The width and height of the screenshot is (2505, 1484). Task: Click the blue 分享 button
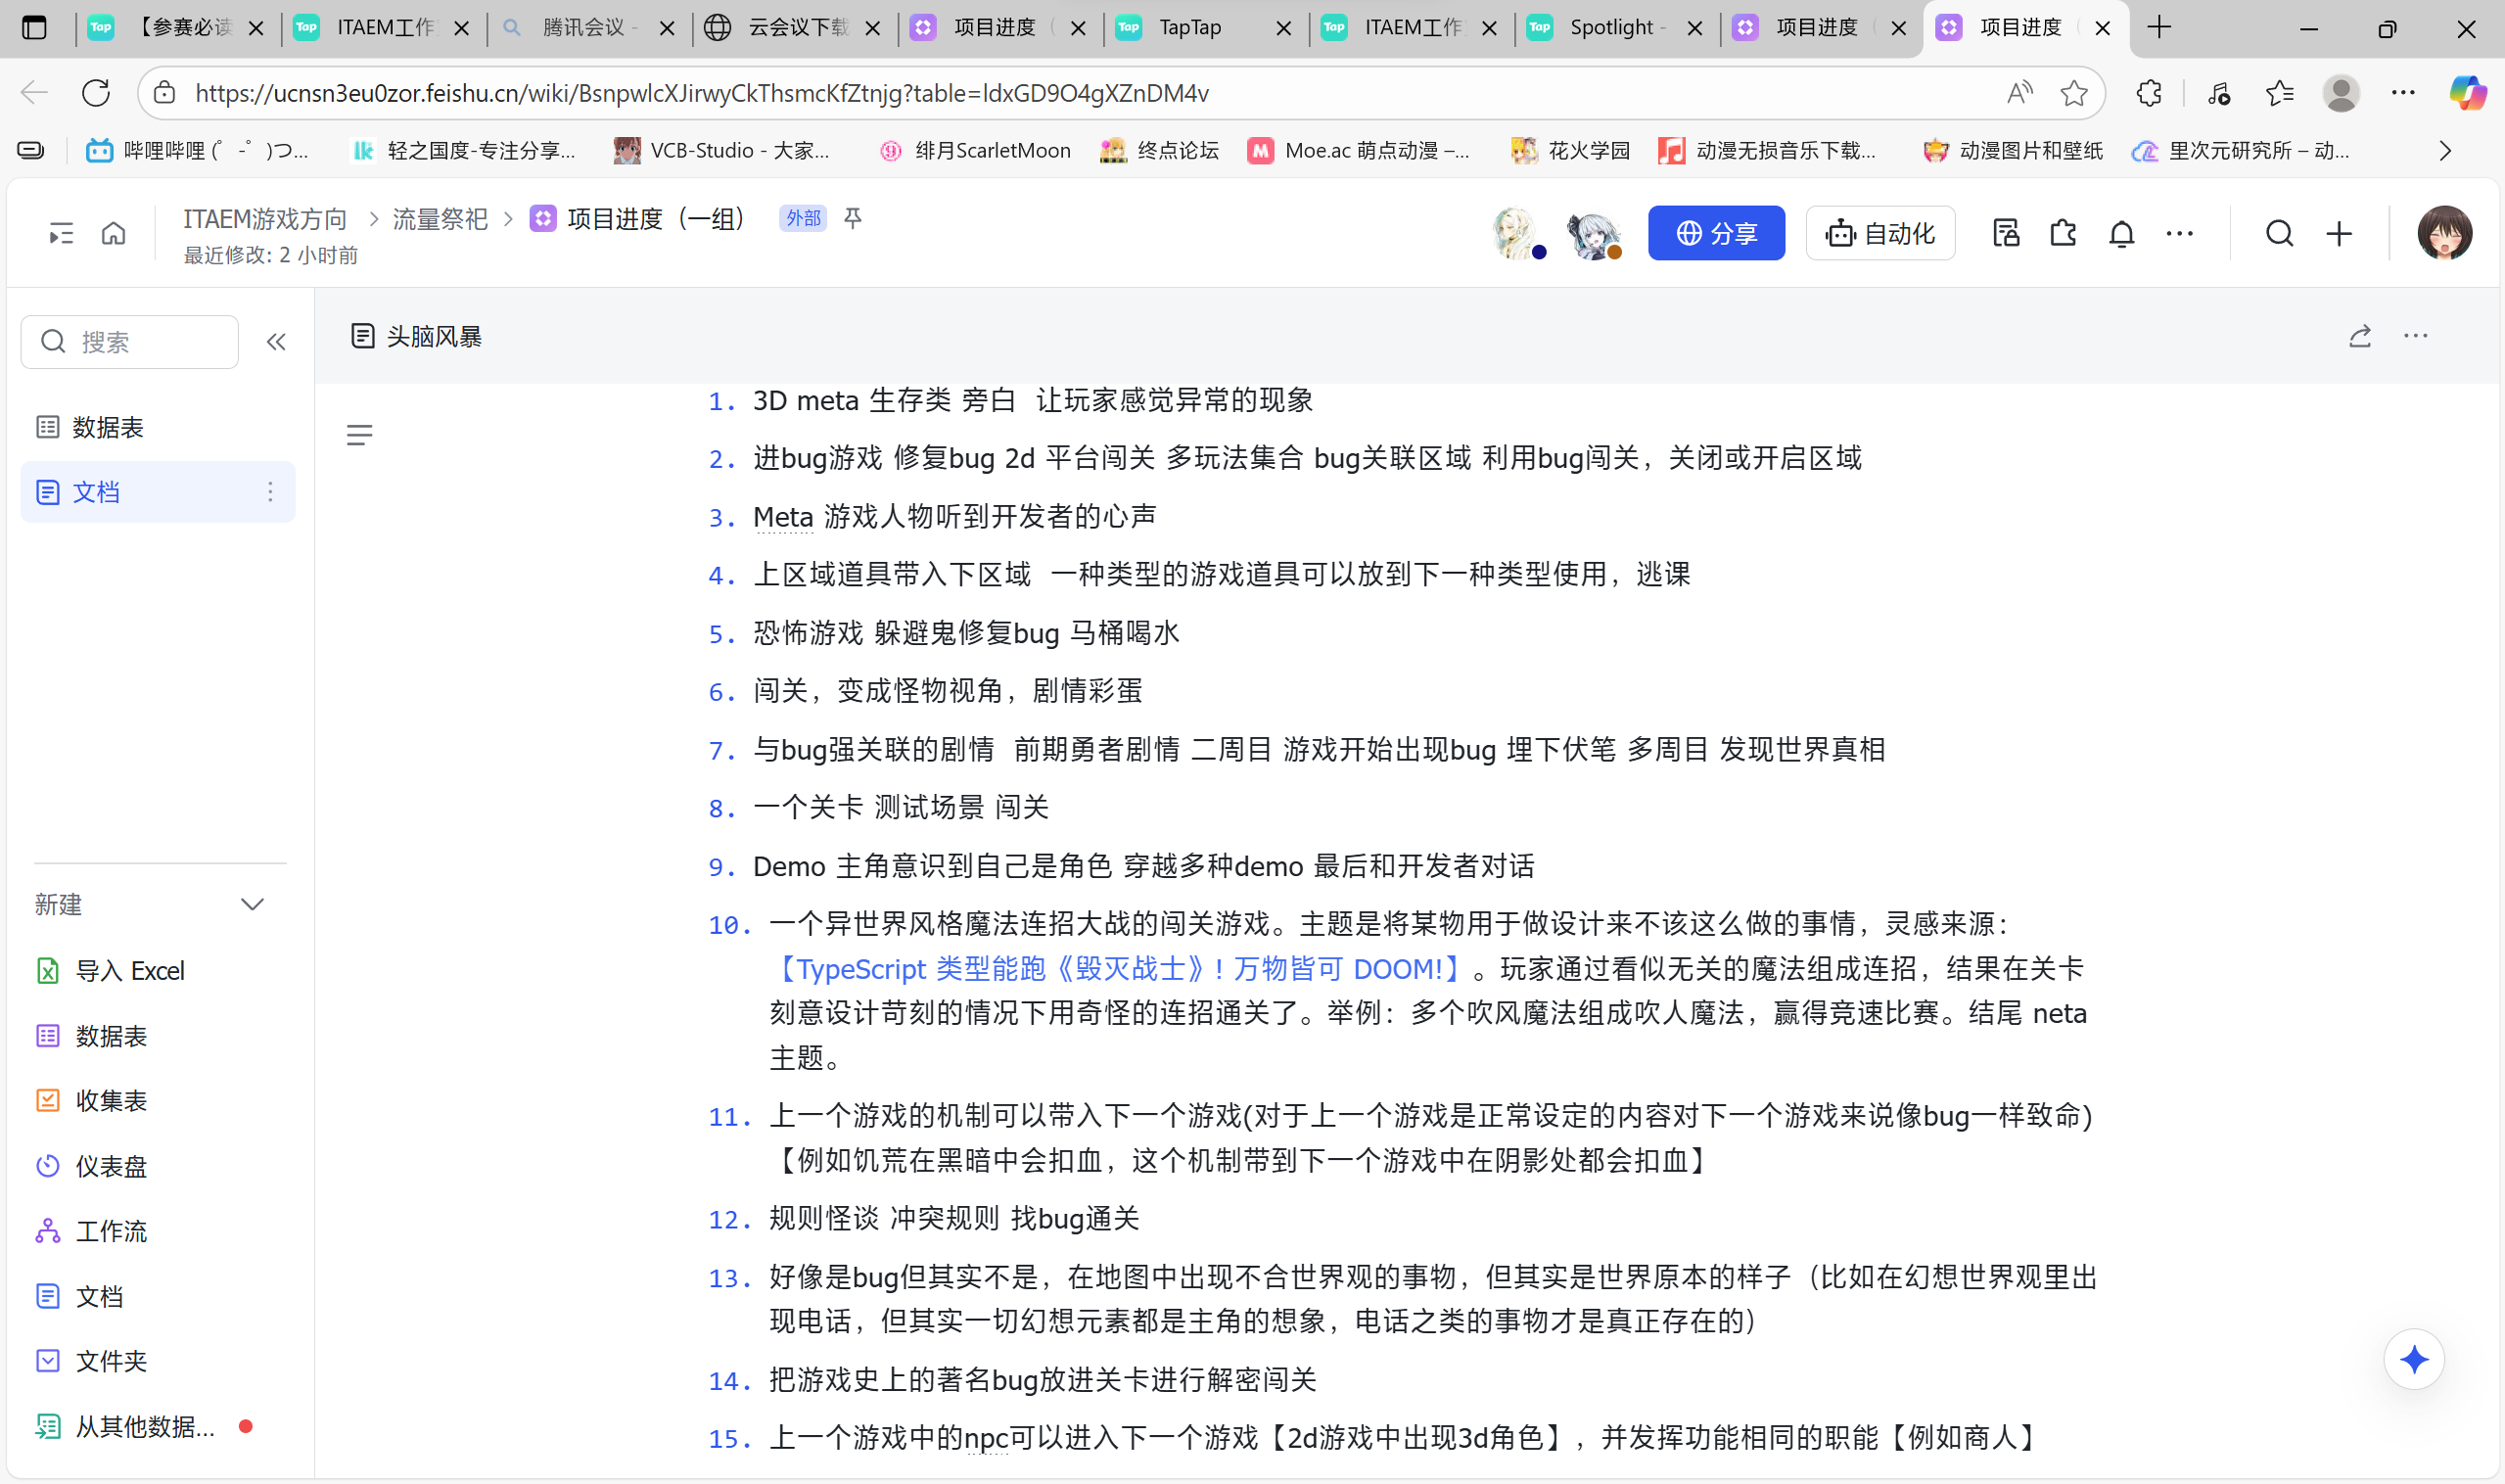click(1715, 234)
